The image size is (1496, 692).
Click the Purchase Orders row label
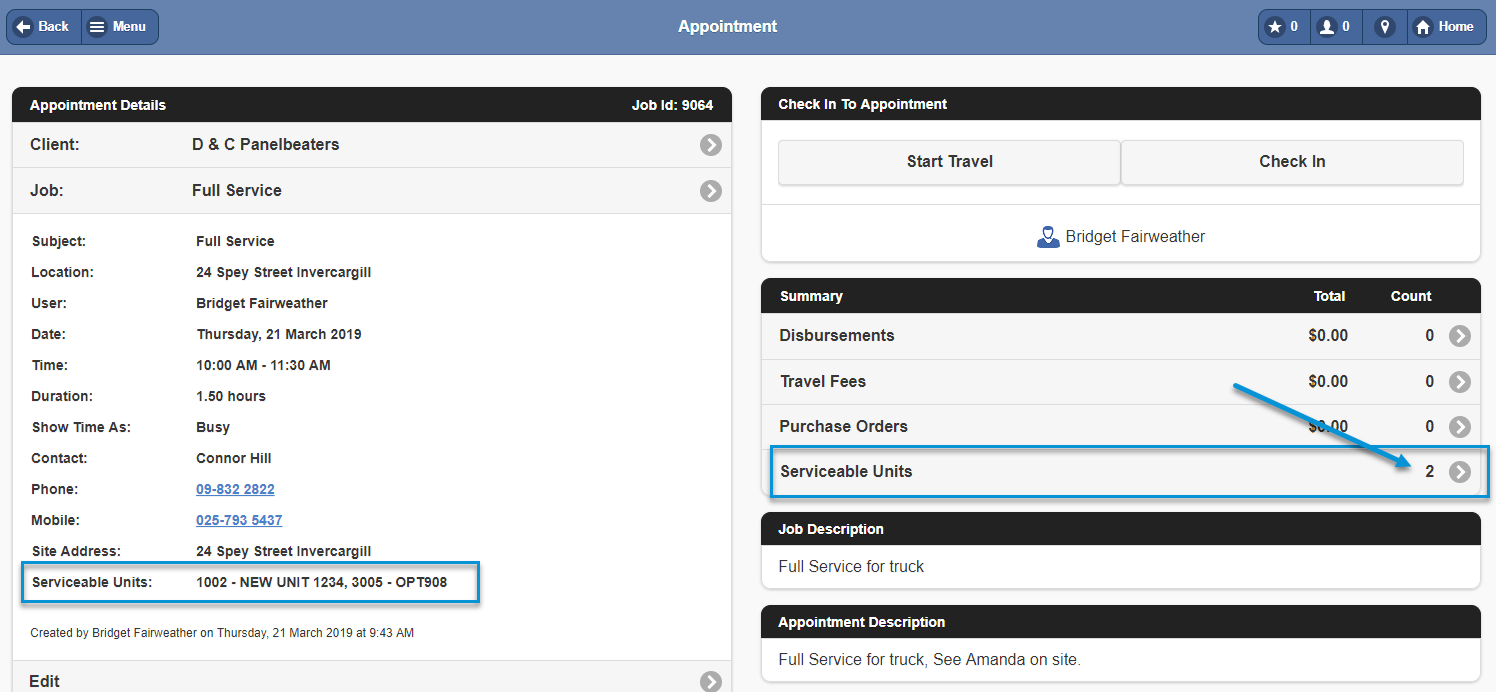pyautogui.click(x=844, y=426)
